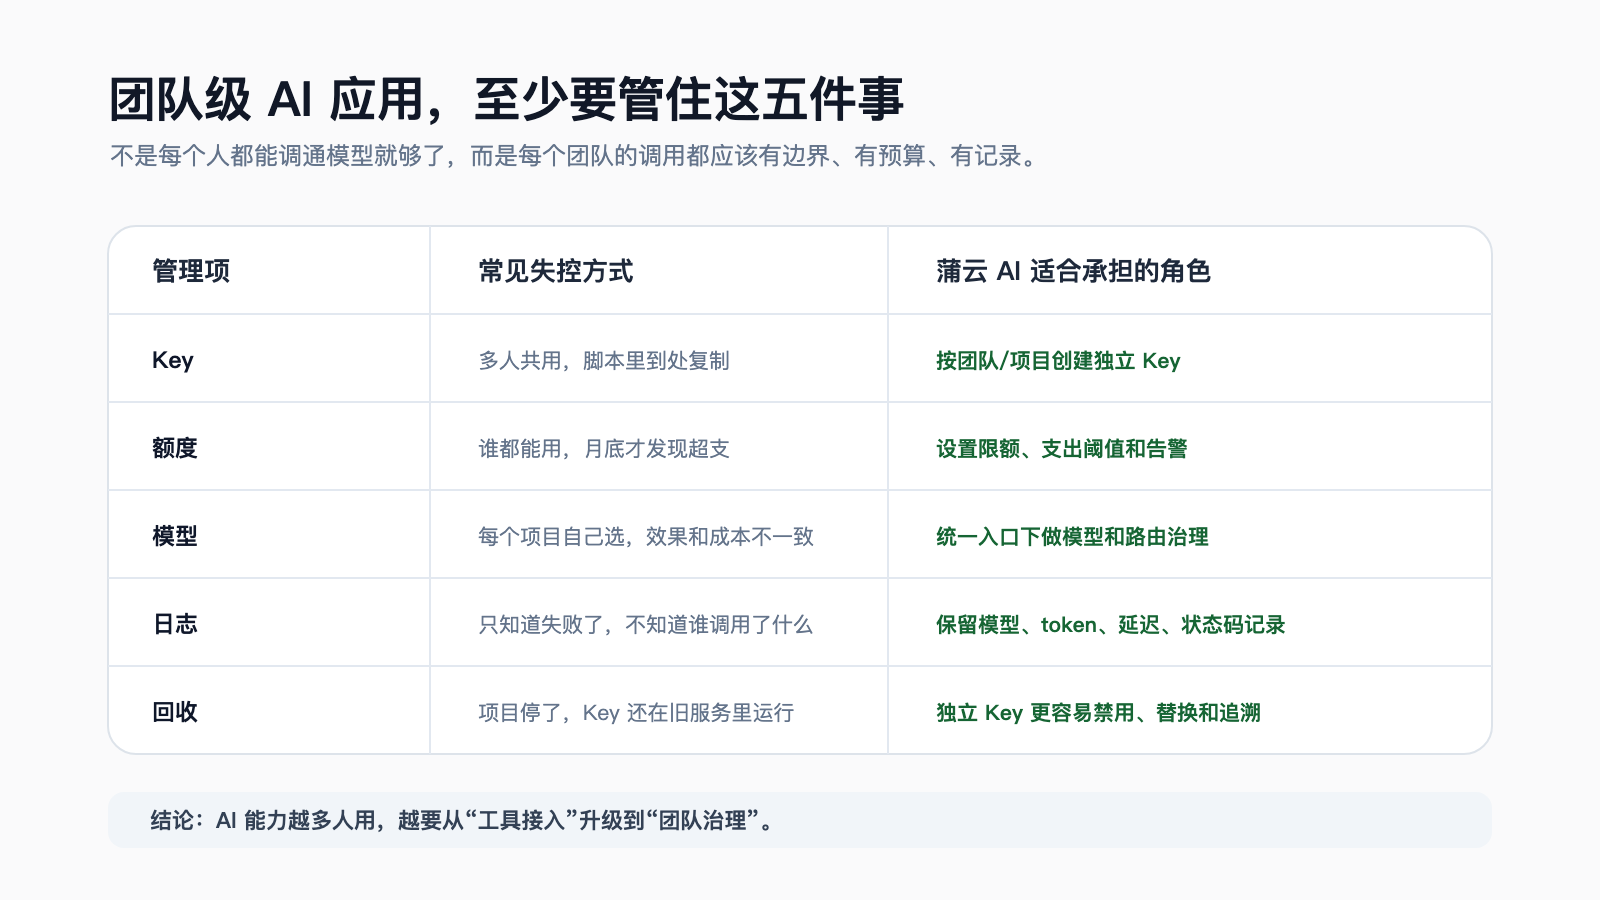Click the 回收 row label

click(175, 712)
